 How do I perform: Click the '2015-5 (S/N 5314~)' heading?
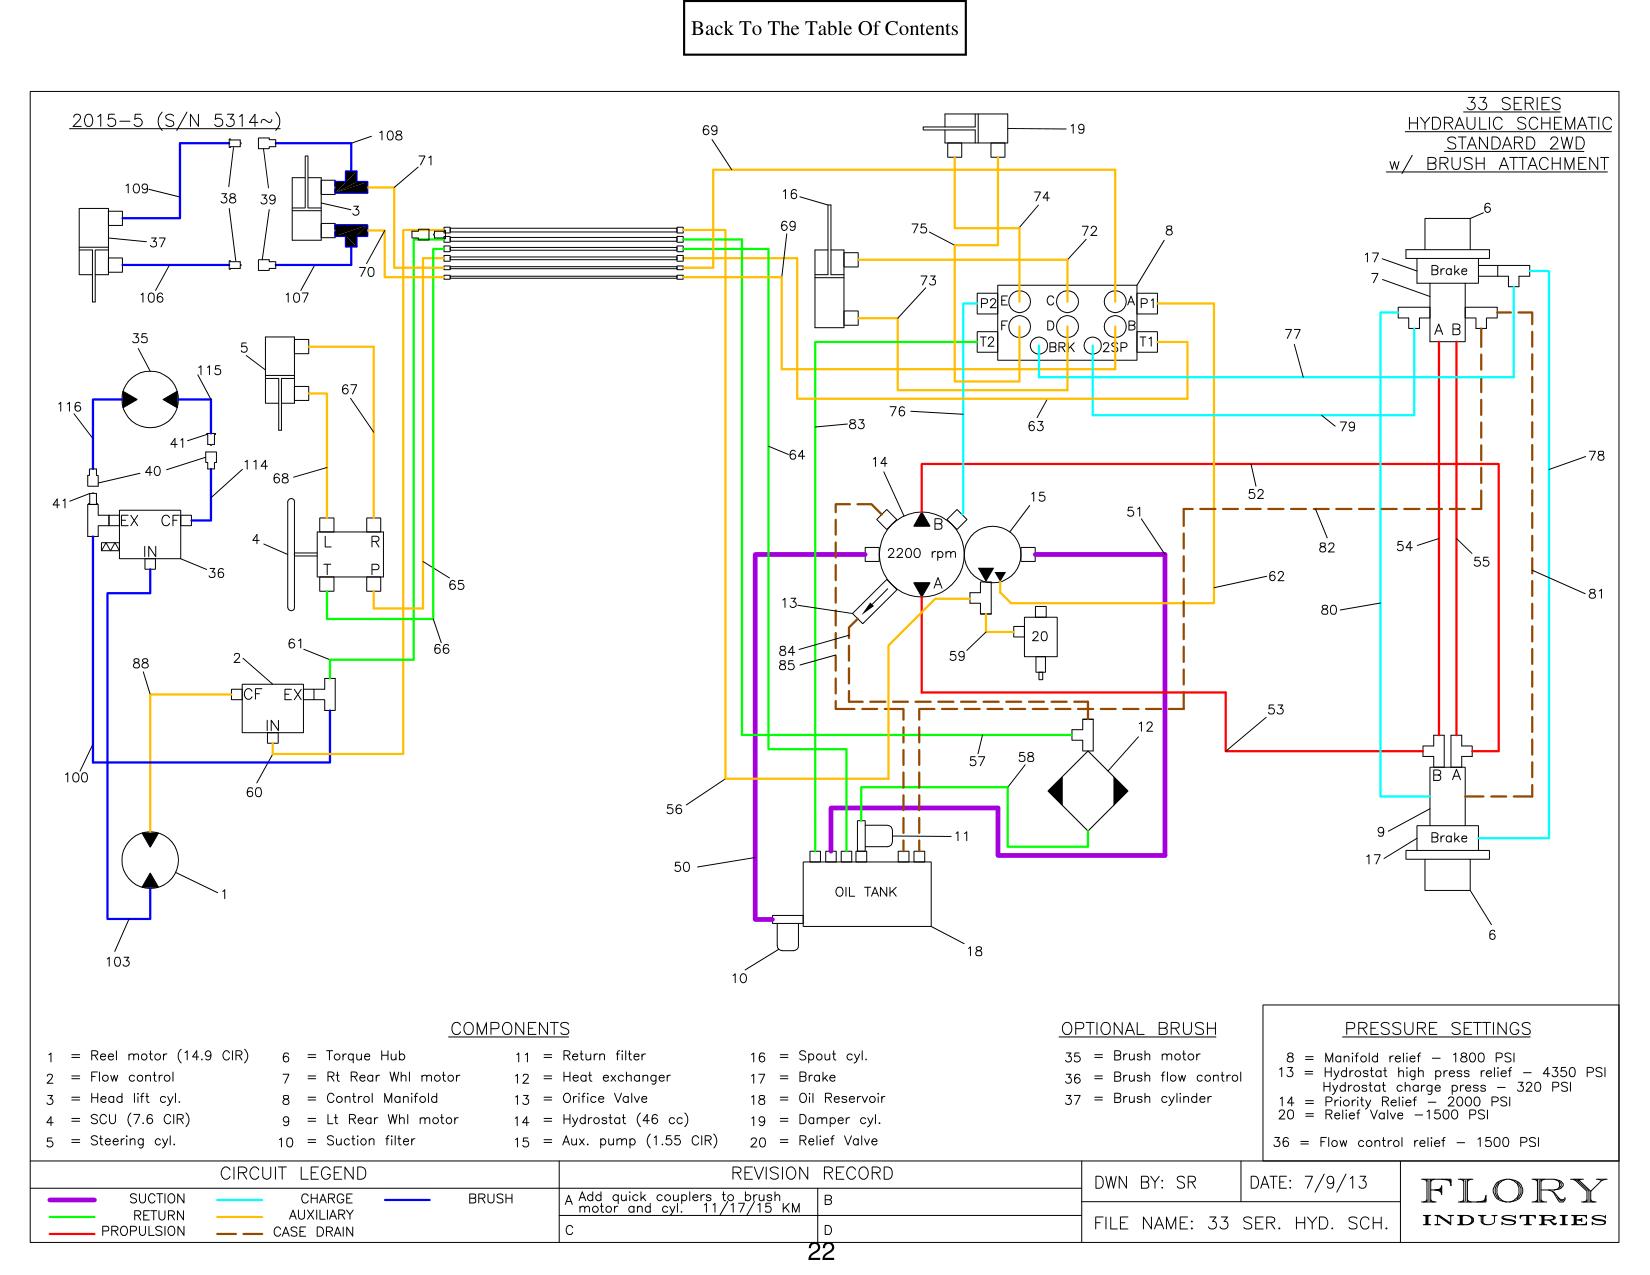click(176, 121)
